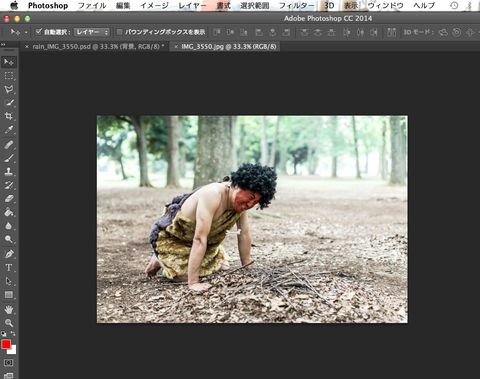
Task: Select the Brush tool
Action: pyautogui.click(x=9, y=158)
